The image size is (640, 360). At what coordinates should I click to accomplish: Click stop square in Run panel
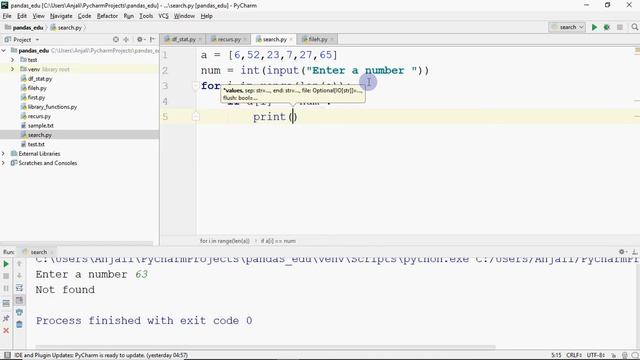click(6, 276)
